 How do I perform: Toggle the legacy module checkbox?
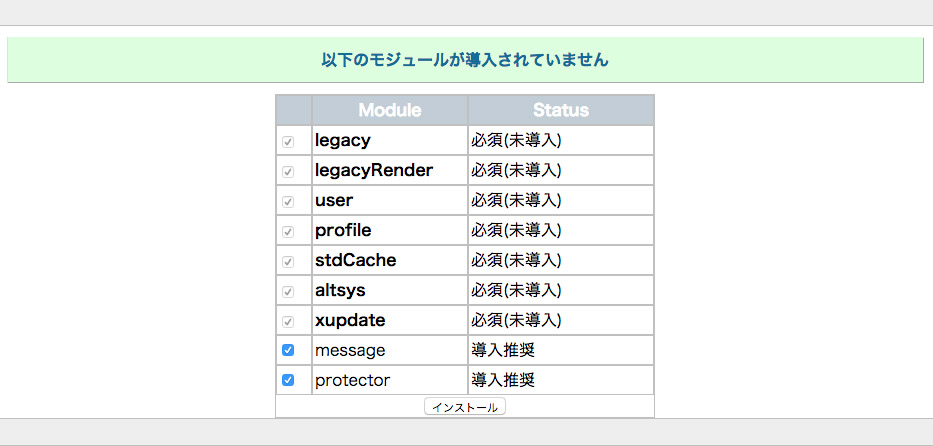click(x=288, y=141)
